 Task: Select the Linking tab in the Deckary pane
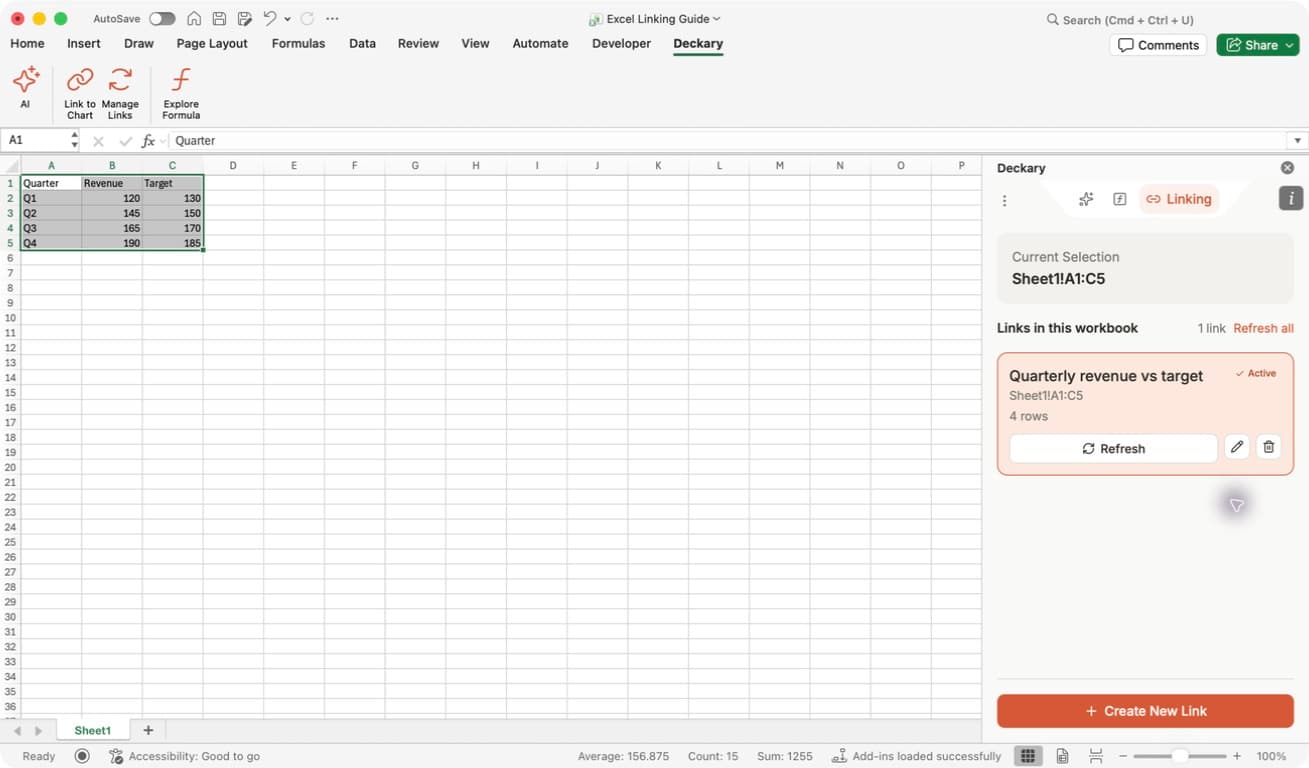[1179, 199]
